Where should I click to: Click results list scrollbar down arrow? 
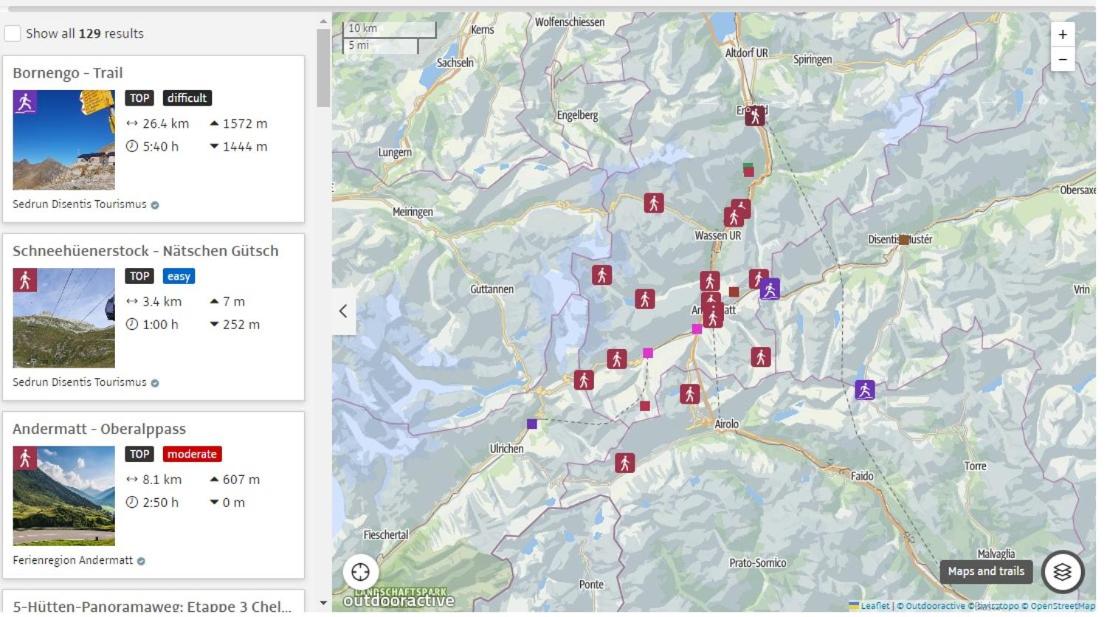[x=323, y=604]
